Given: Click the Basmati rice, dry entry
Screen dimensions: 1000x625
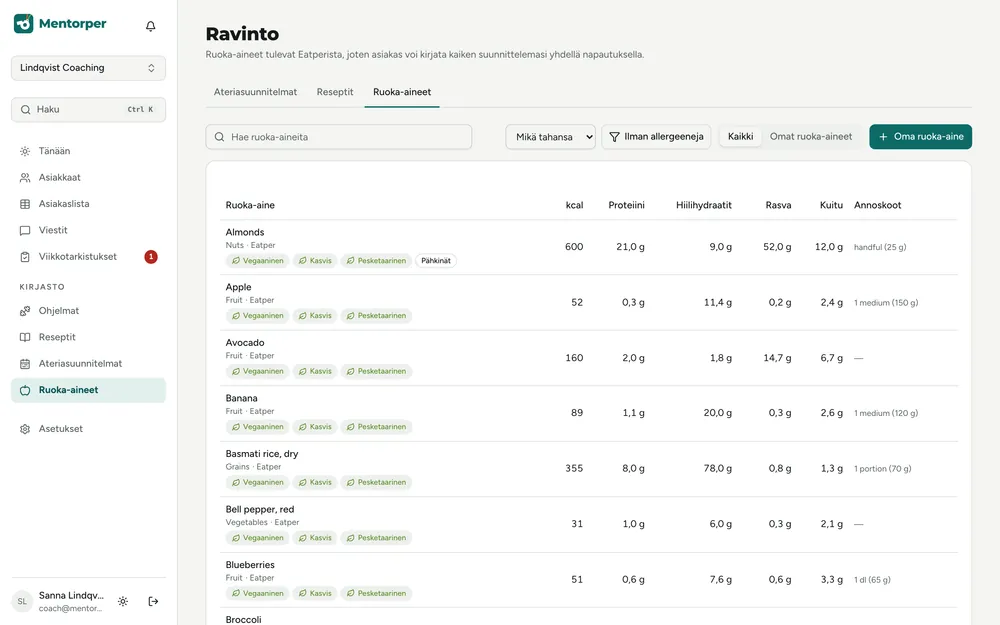Looking at the screenshot, I should coord(262,453).
